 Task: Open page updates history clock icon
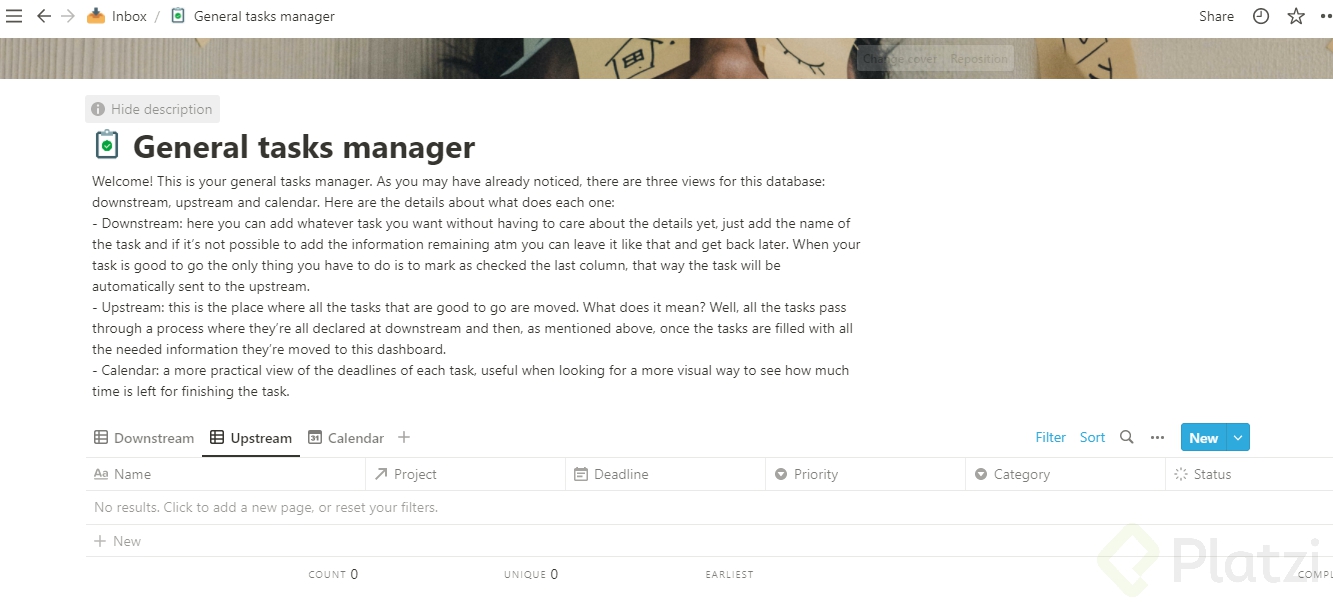[1261, 16]
